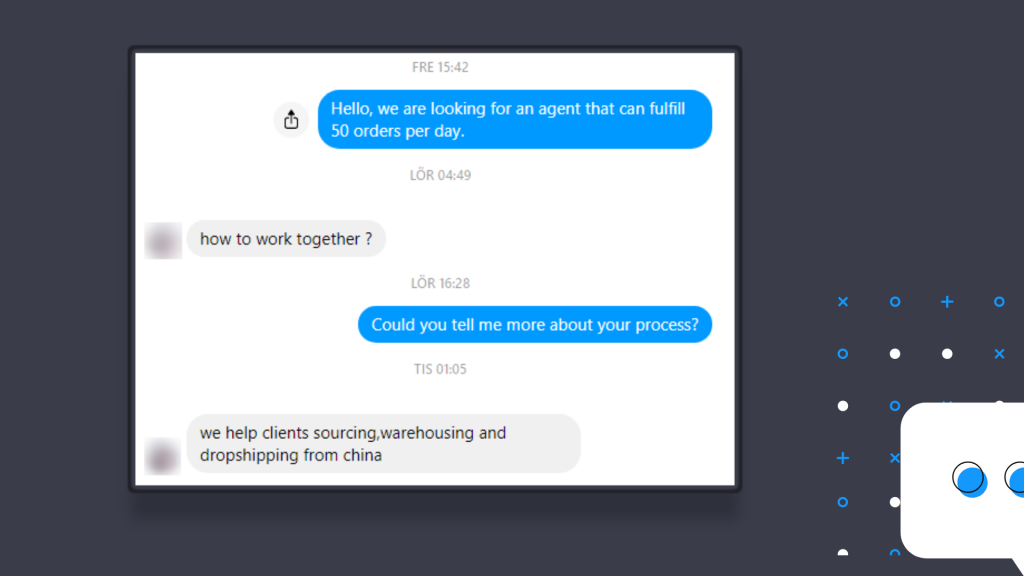
Task: Click the blue ring left of the two white dots
Action: 843,354
